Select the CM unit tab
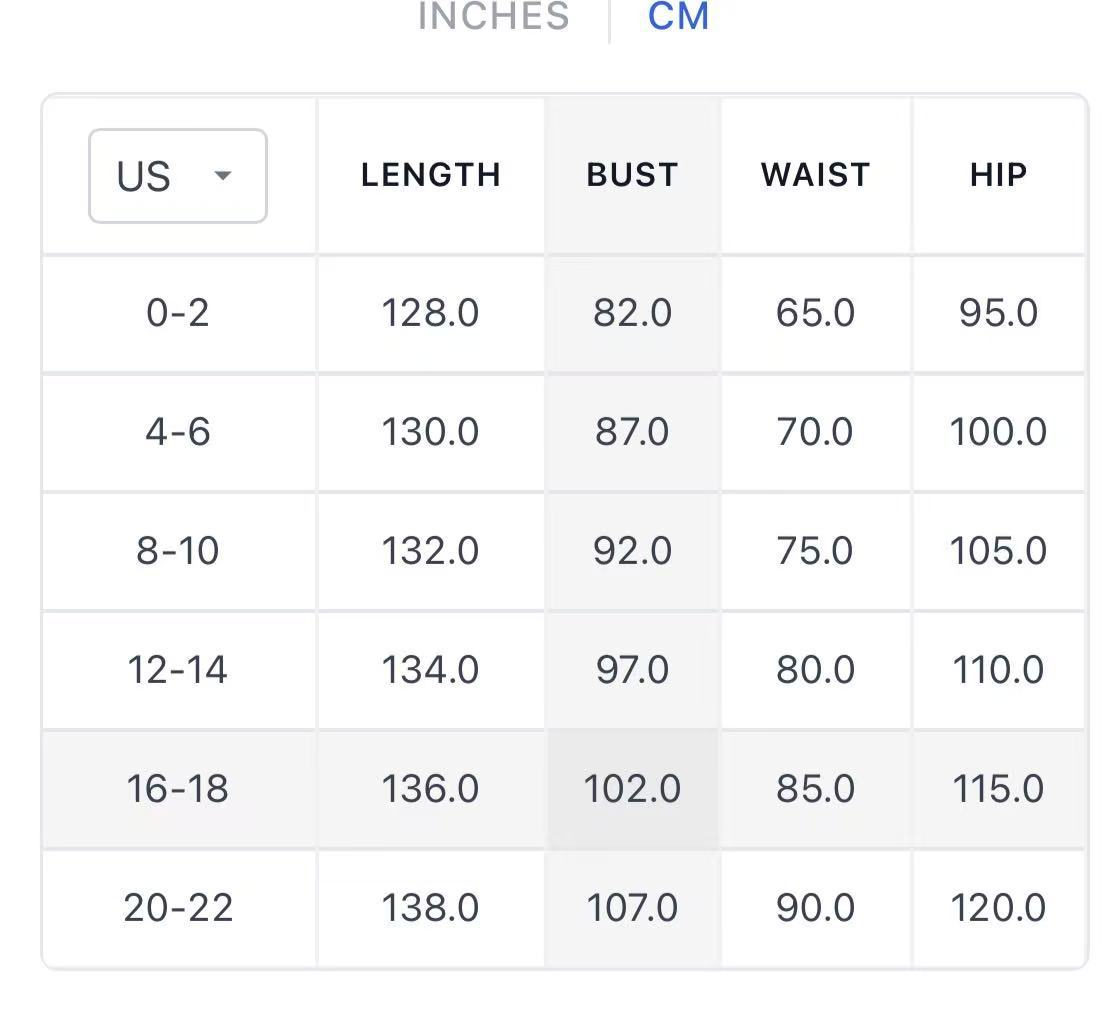 (x=678, y=16)
